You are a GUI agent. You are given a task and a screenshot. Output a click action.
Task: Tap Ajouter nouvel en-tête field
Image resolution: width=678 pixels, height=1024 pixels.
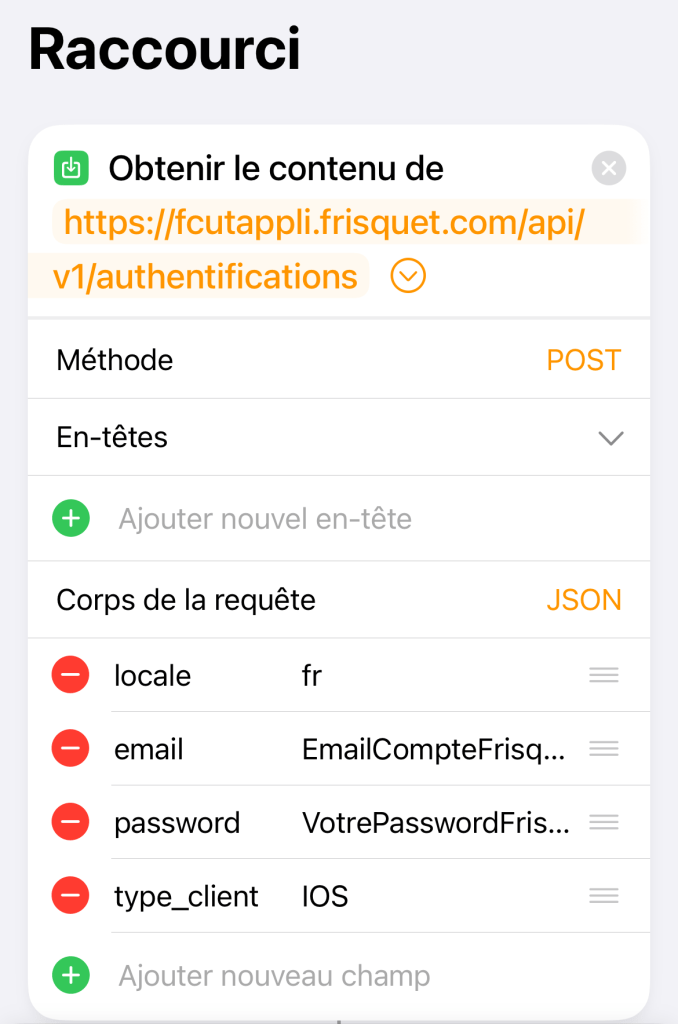(x=265, y=519)
